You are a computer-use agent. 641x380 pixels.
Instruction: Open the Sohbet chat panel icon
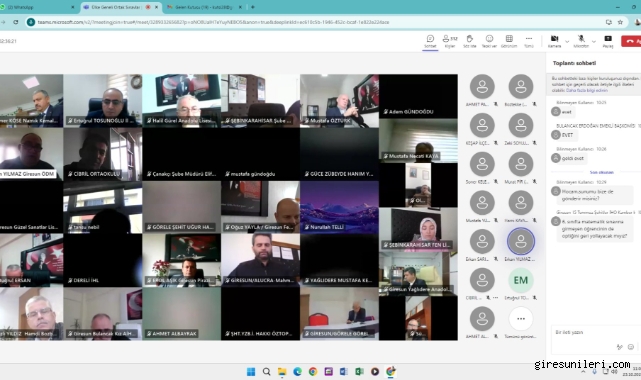[430, 41]
